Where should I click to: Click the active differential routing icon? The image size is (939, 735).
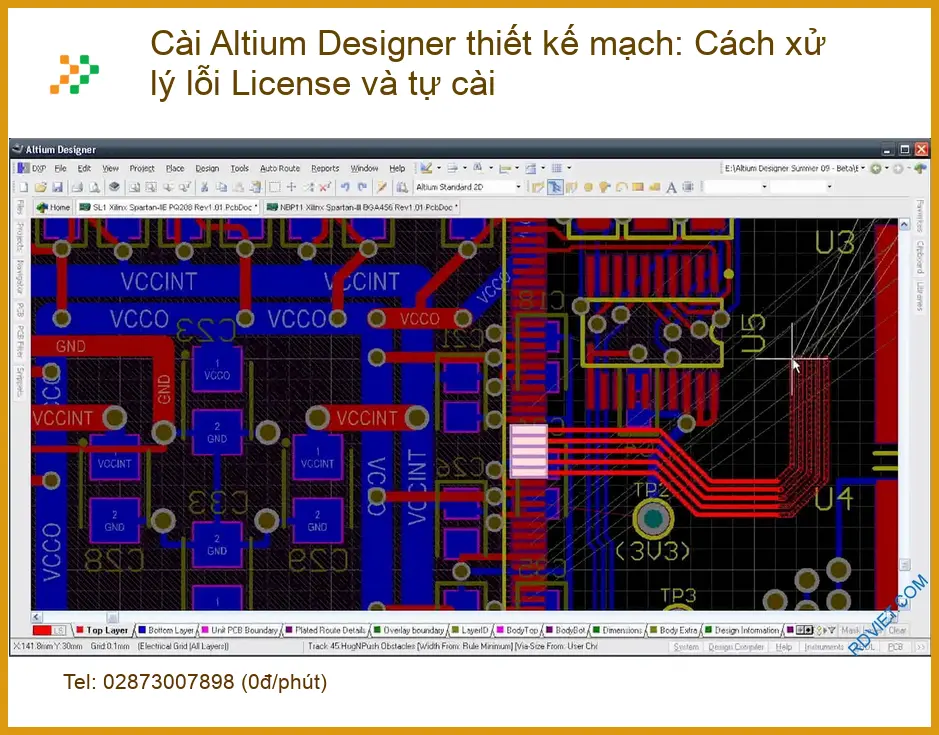(x=555, y=187)
